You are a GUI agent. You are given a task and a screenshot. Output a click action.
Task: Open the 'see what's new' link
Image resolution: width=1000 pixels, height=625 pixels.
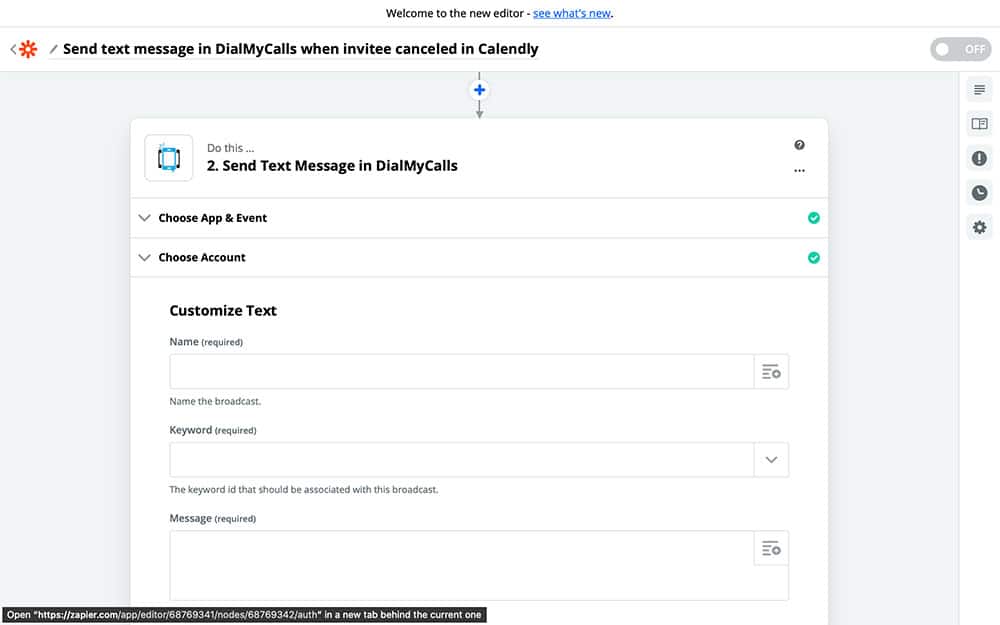pyautogui.click(x=572, y=14)
